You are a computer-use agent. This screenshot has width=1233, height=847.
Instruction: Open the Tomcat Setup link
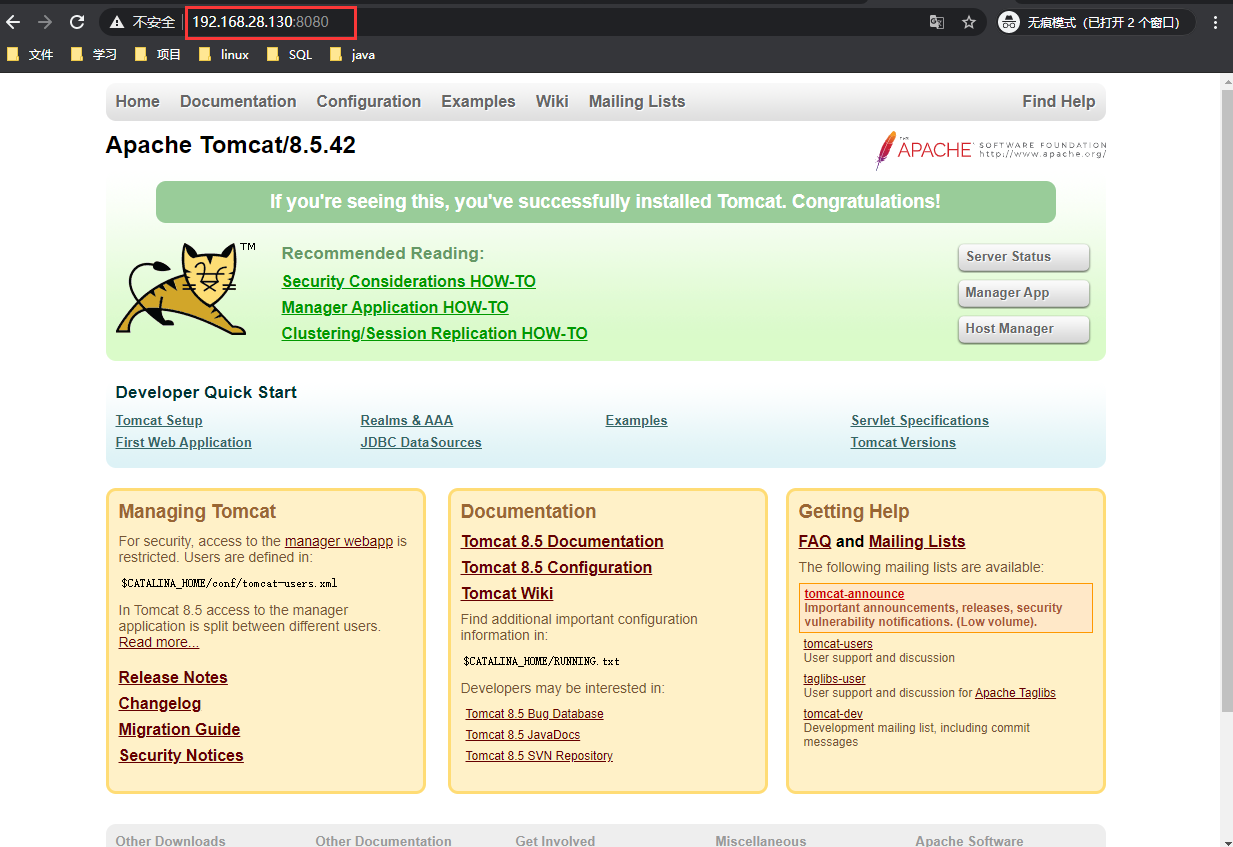pyautogui.click(x=159, y=421)
